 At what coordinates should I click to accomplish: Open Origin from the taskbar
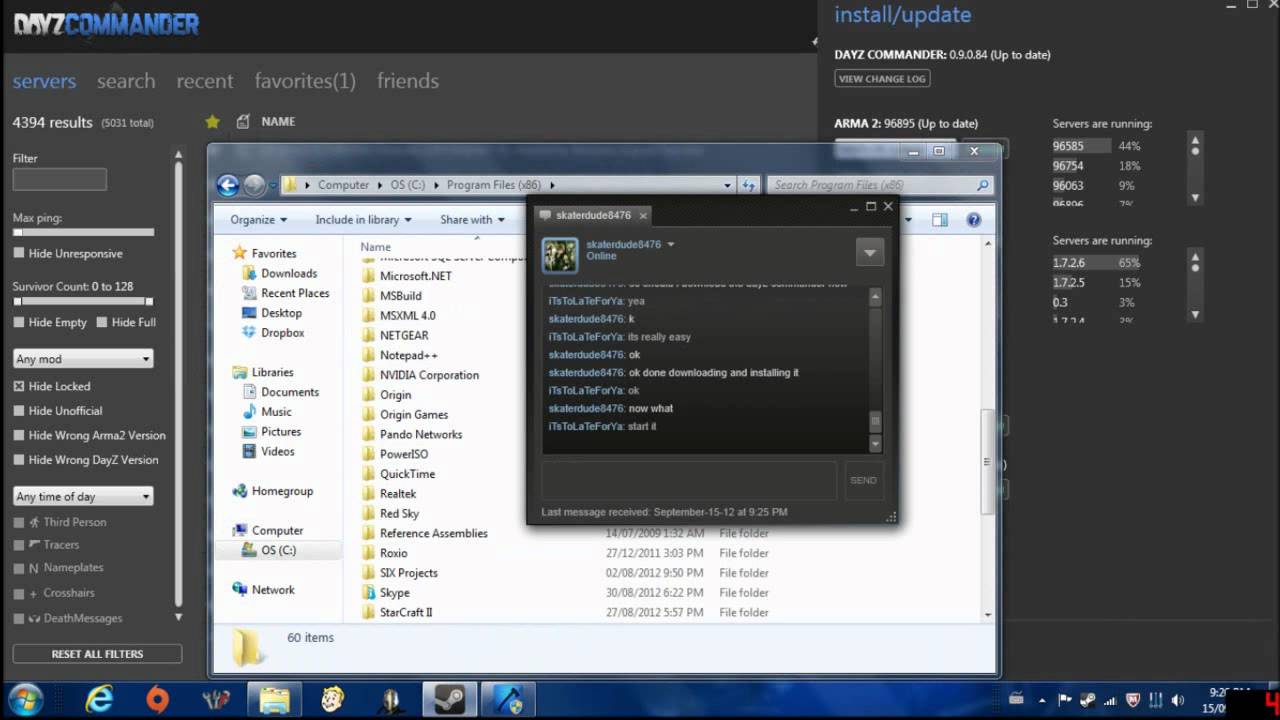click(158, 700)
